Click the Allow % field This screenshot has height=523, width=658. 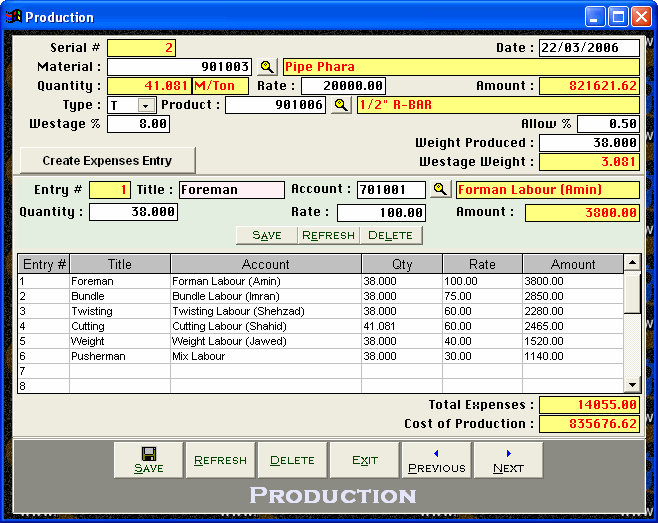(608, 124)
